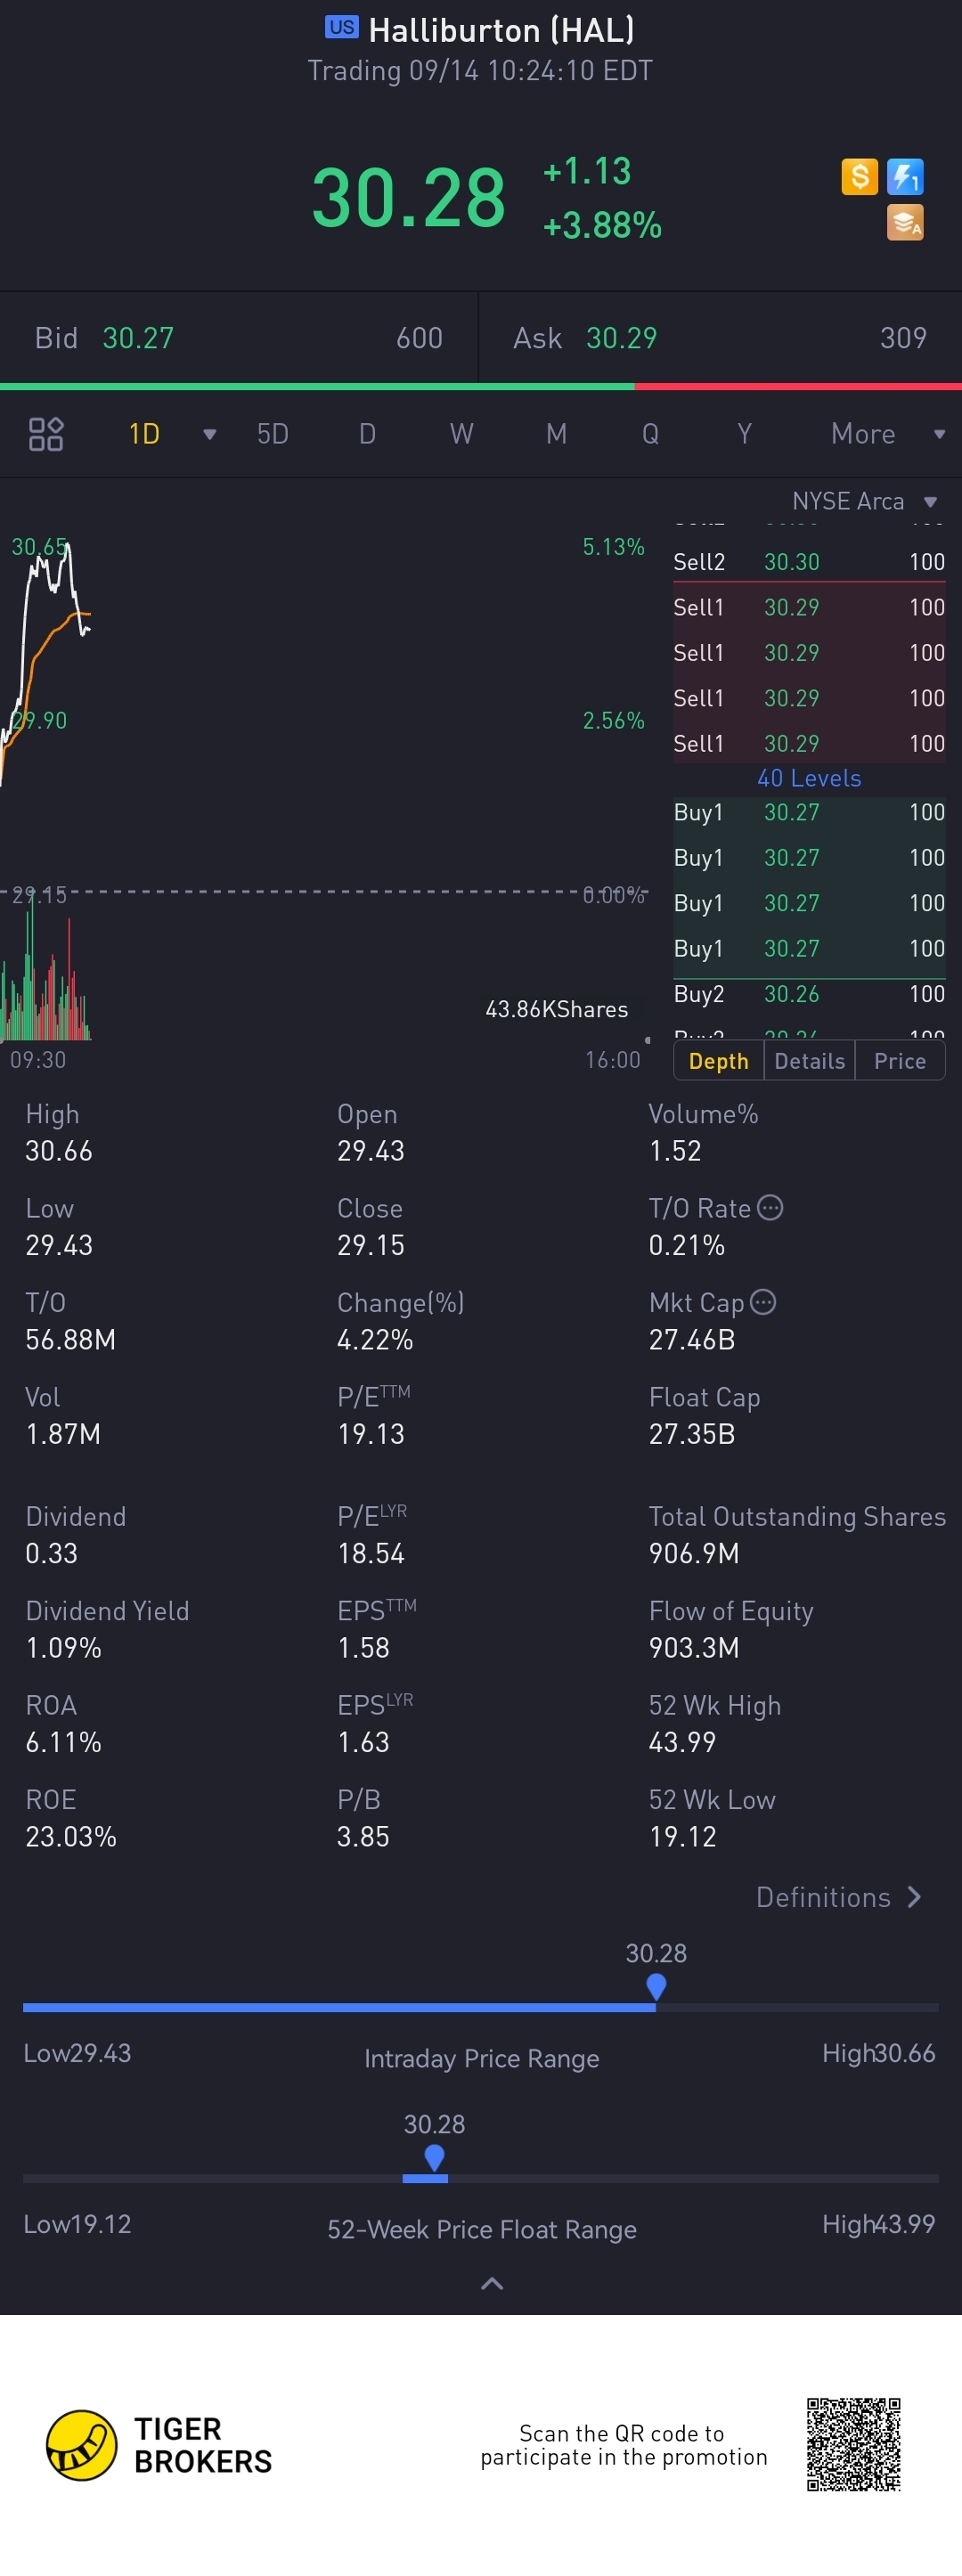Image resolution: width=962 pixels, height=2576 pixels.
Task: Switch to the 5D chart tab
Action: coord(273,434)
